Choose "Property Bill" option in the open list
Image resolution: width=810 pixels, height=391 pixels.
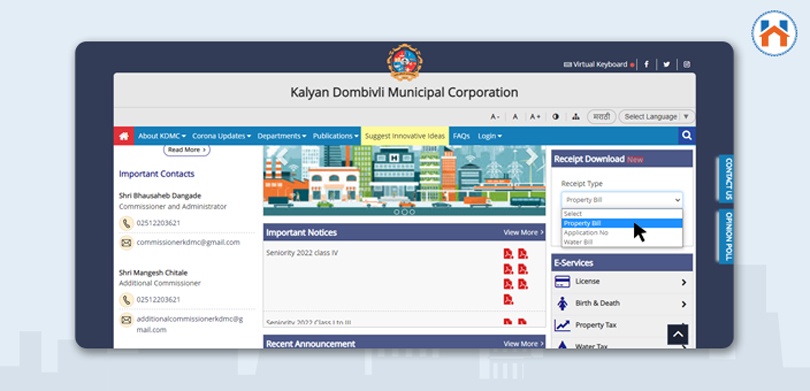click(621, 223)
